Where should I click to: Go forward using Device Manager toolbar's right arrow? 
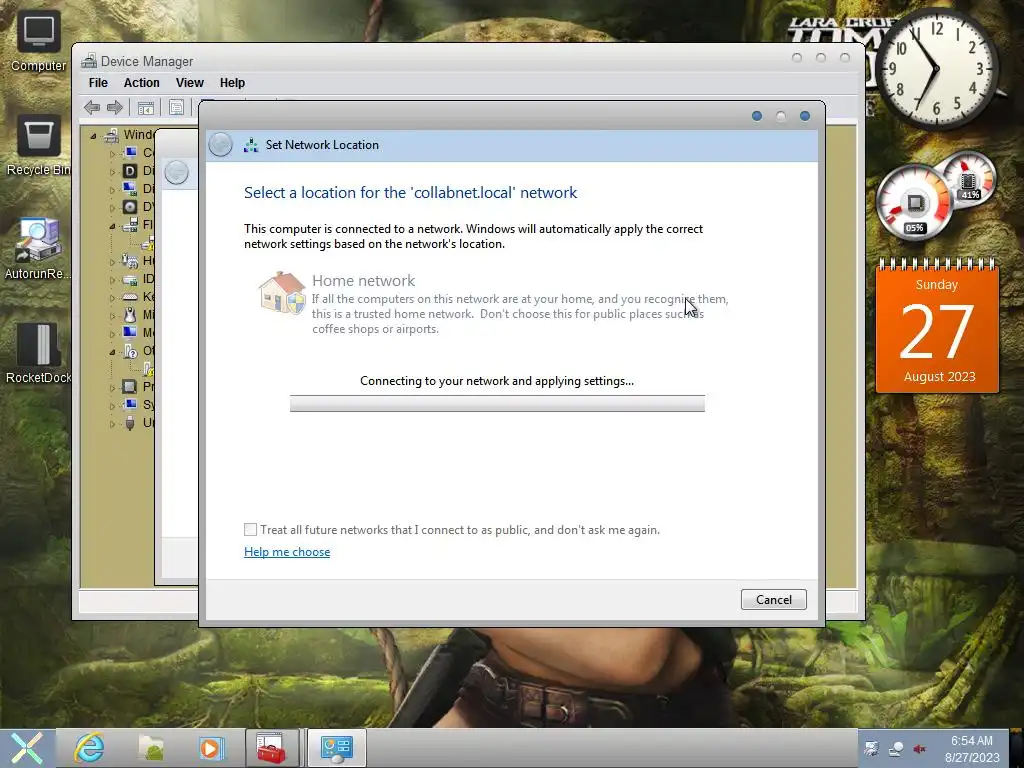[x=115, y=107]
